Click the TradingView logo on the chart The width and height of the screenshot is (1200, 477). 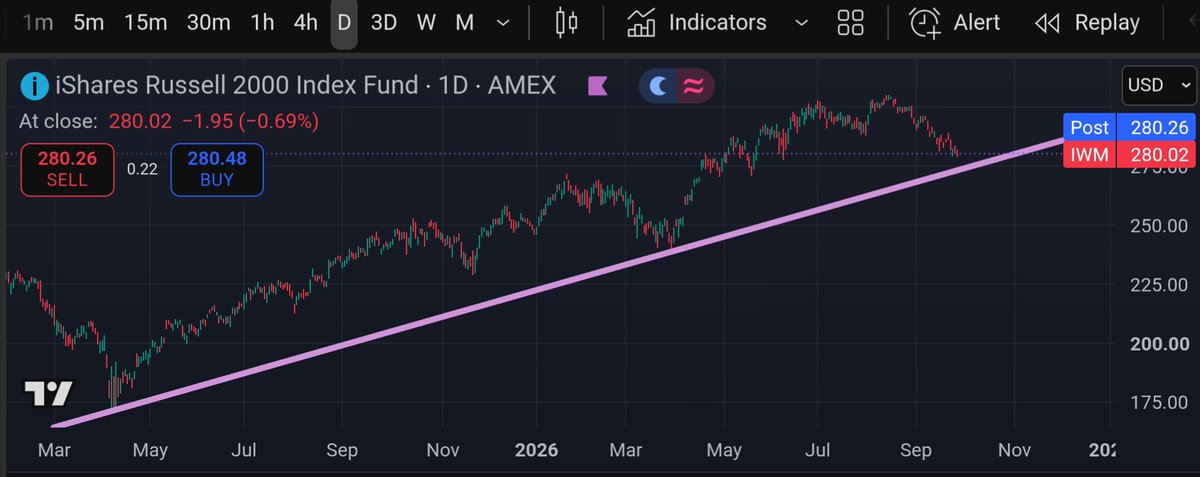(x=48, y=394)
